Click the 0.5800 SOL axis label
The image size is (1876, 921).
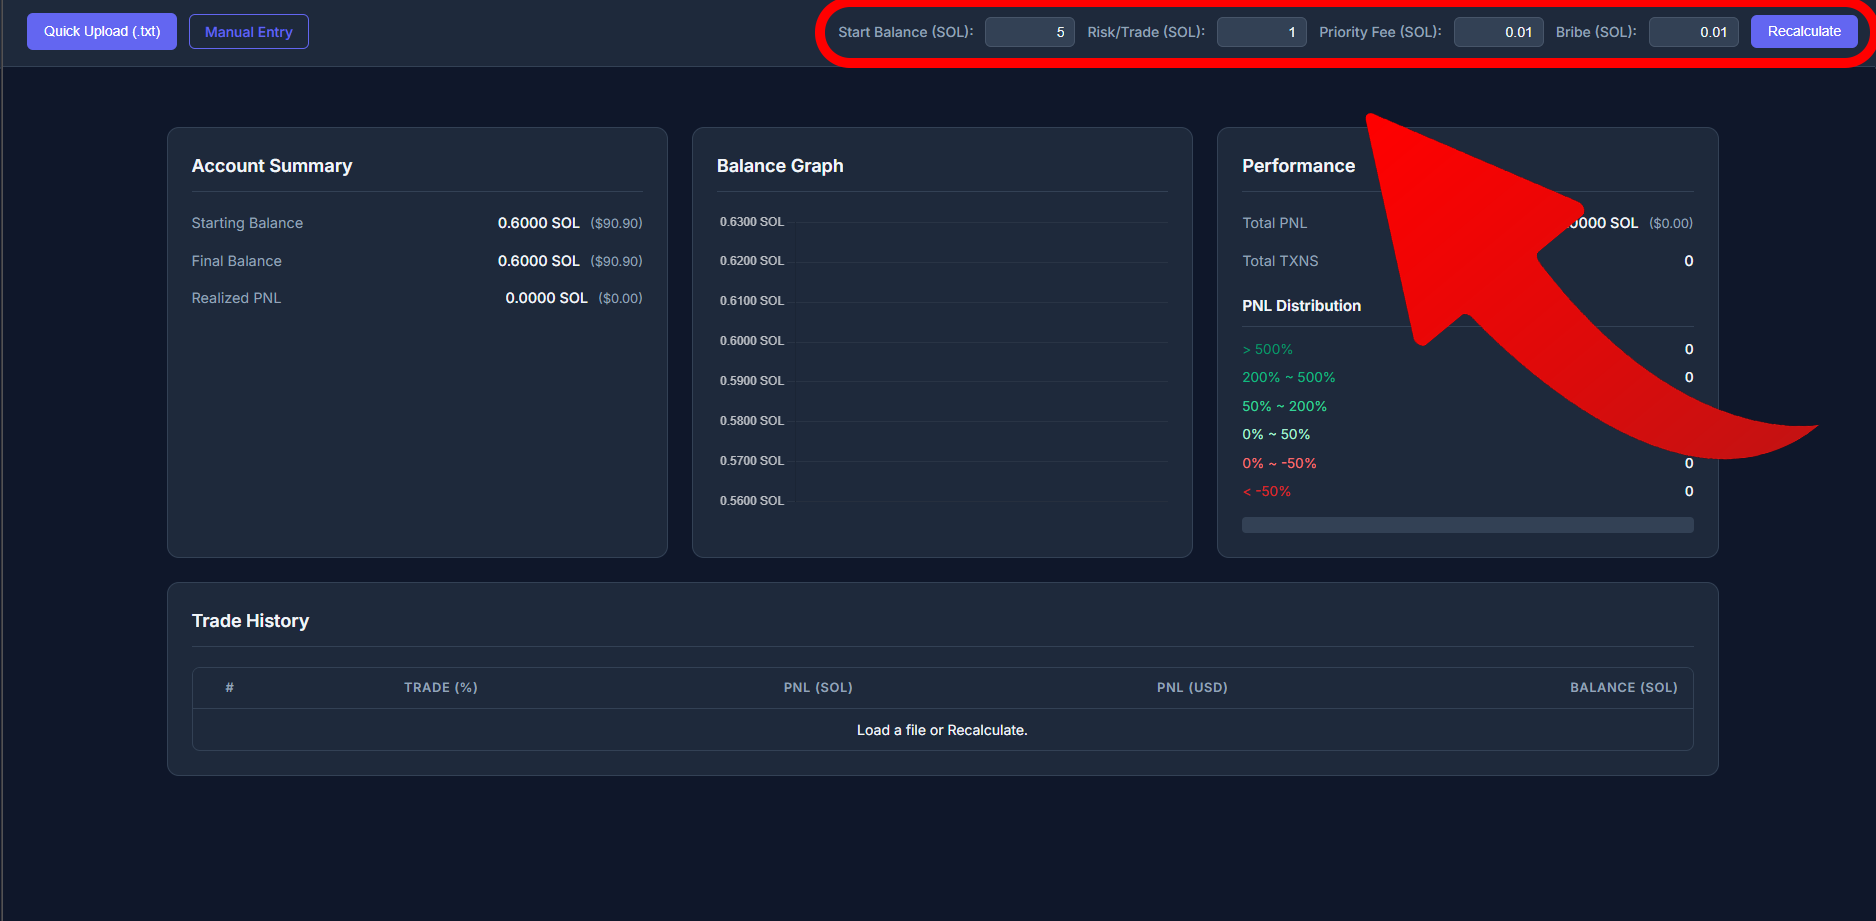tap(752, 421)
